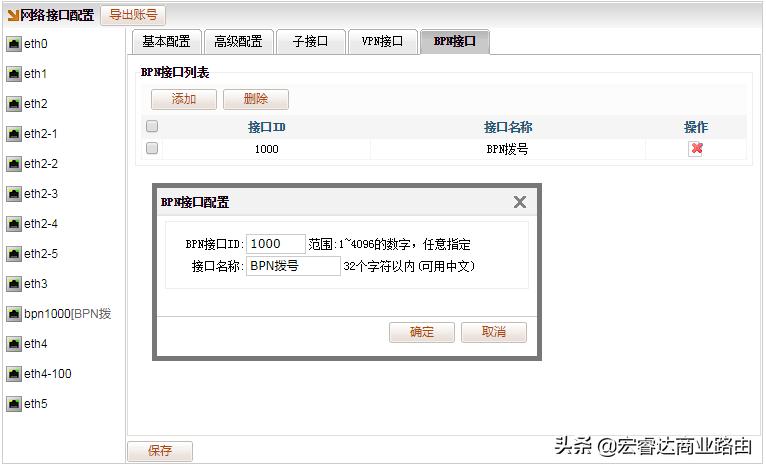Click the eth2 interface icon
Image resolution: width=766 pixels, height=469 pixels.
point(14,104)
